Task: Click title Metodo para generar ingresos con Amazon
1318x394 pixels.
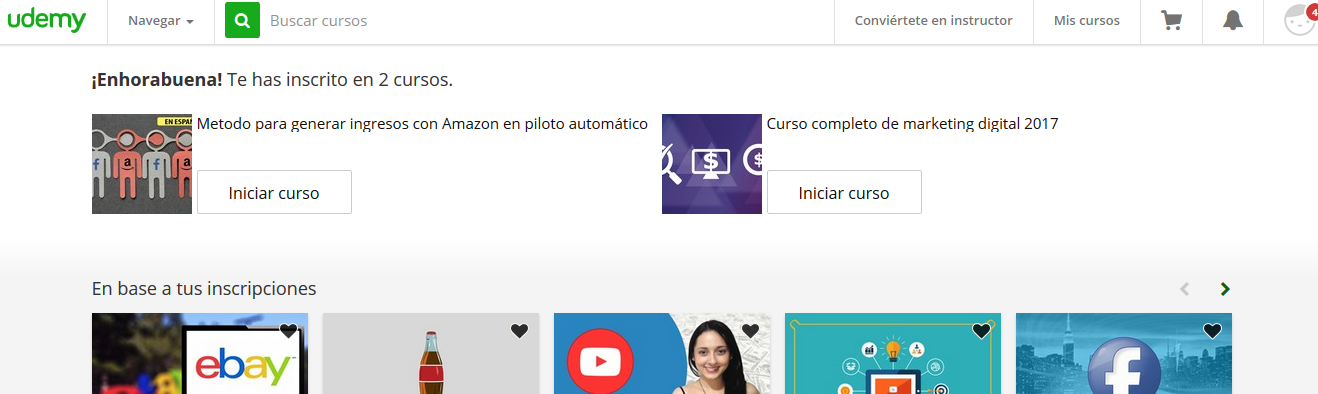Action: tap(422, 124)
